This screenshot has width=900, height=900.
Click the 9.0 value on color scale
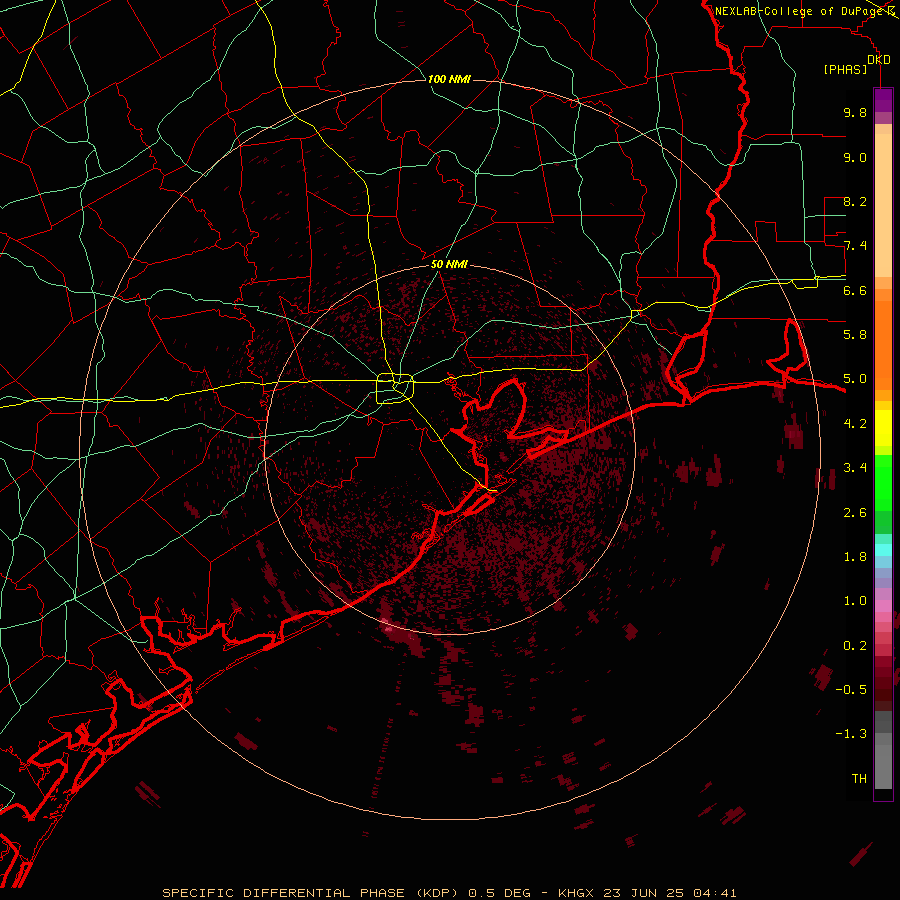(855, 157)
